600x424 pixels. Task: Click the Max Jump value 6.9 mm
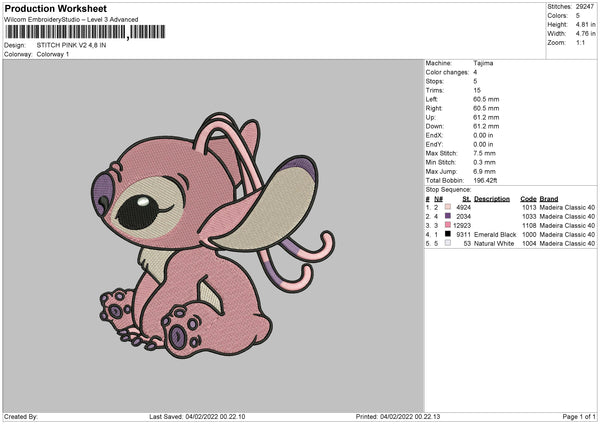484,171
